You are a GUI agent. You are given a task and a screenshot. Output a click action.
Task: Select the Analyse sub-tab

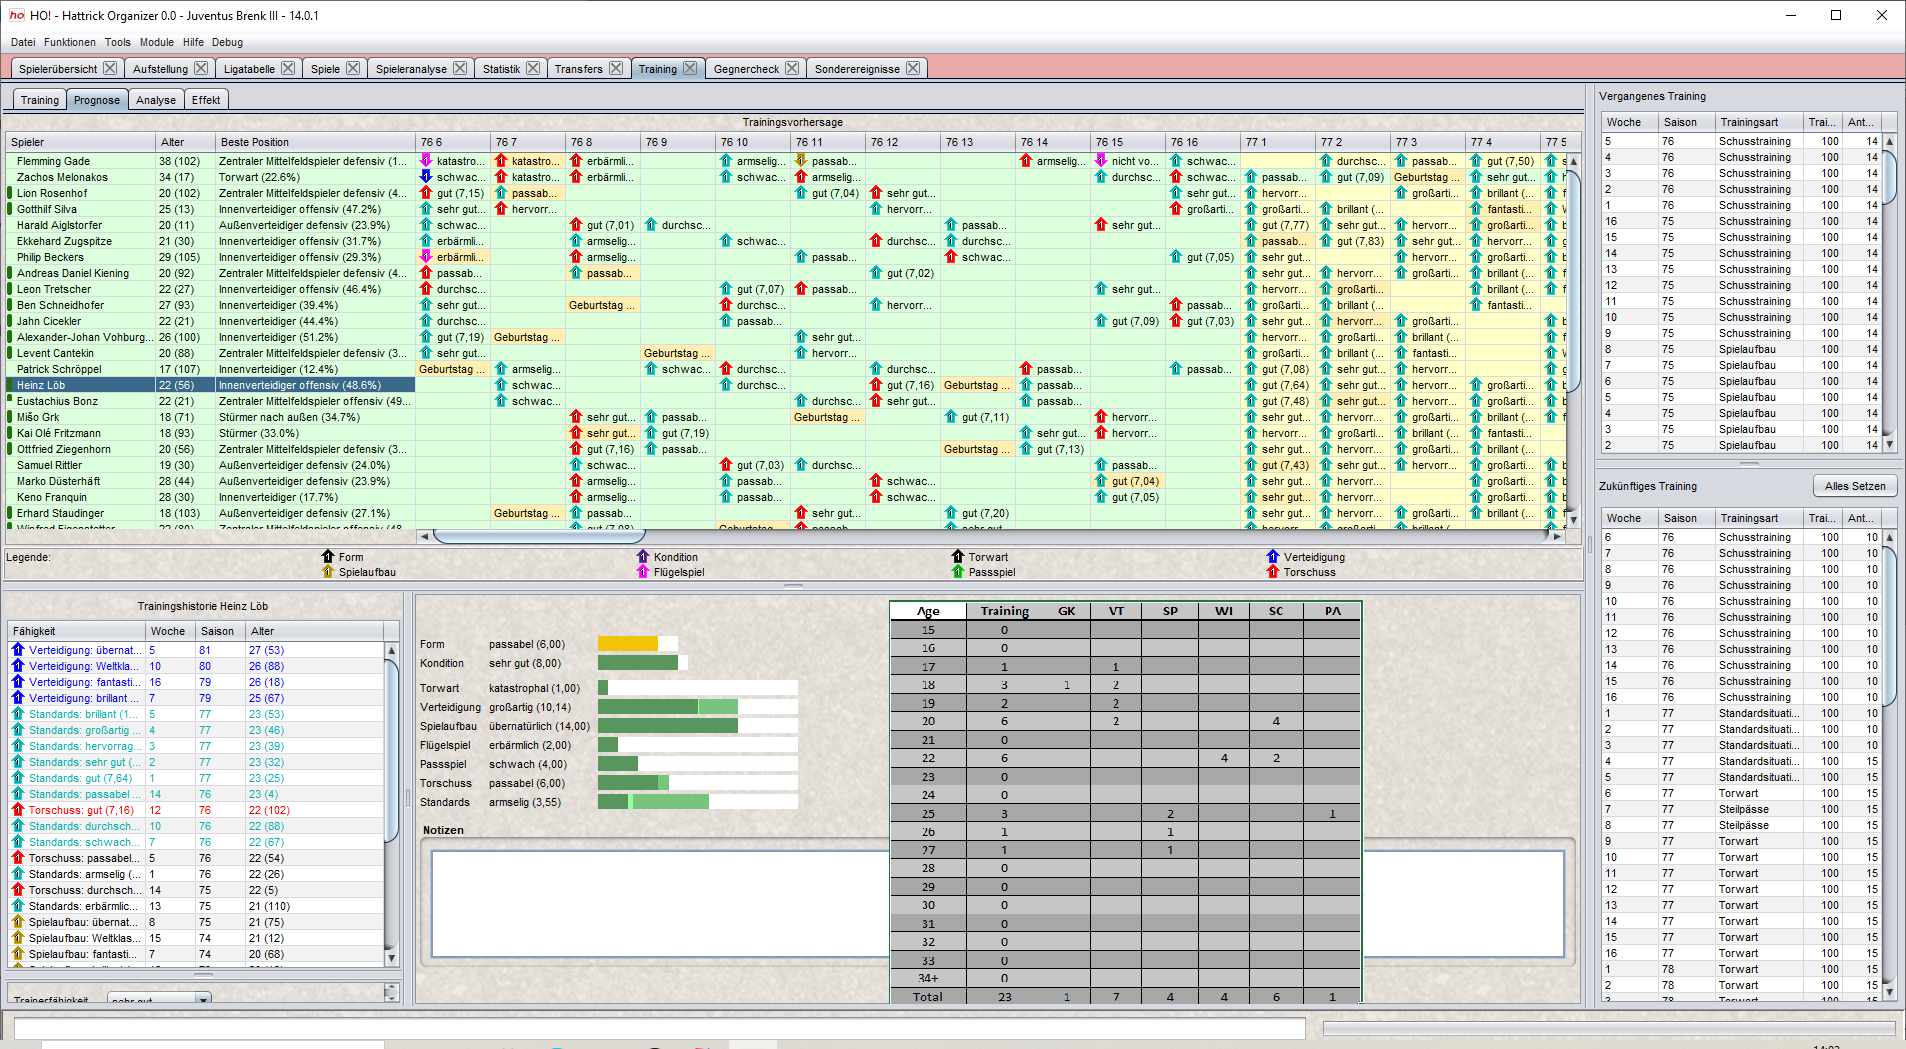coord(155,99)
